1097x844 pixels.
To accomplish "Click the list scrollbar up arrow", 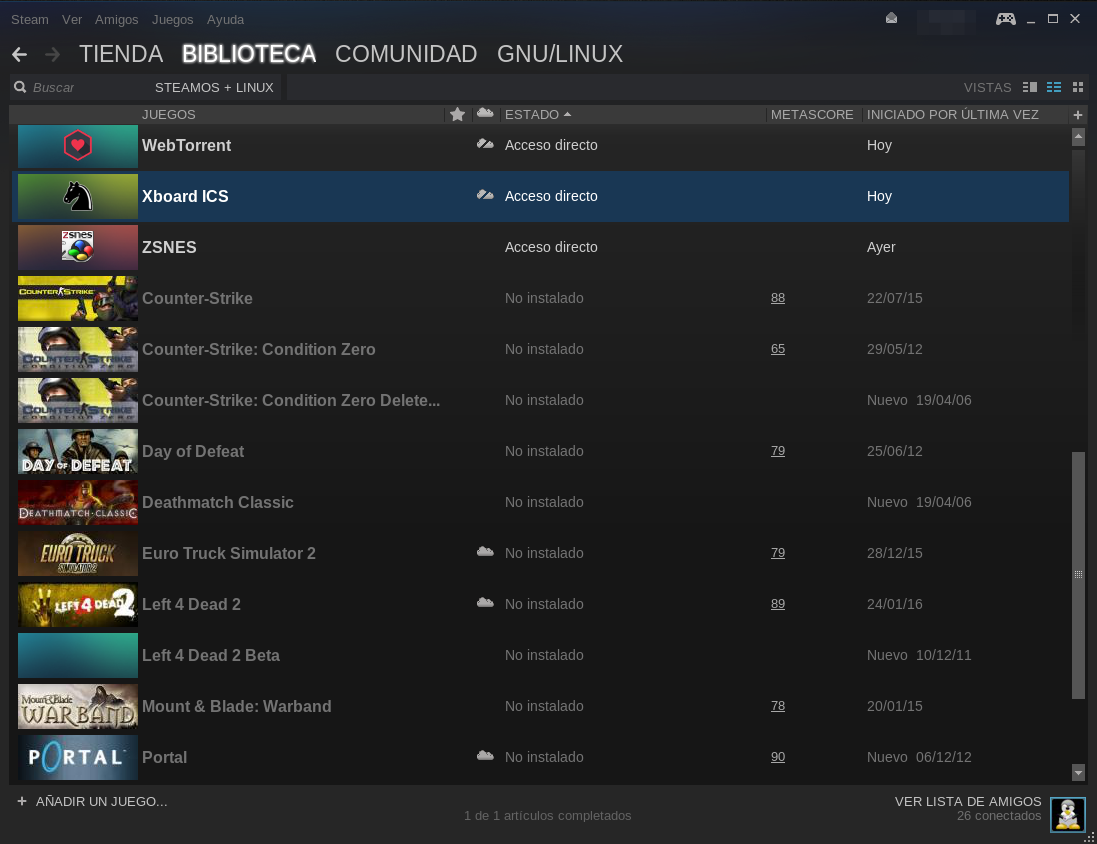I will (x=1078, y=137).
